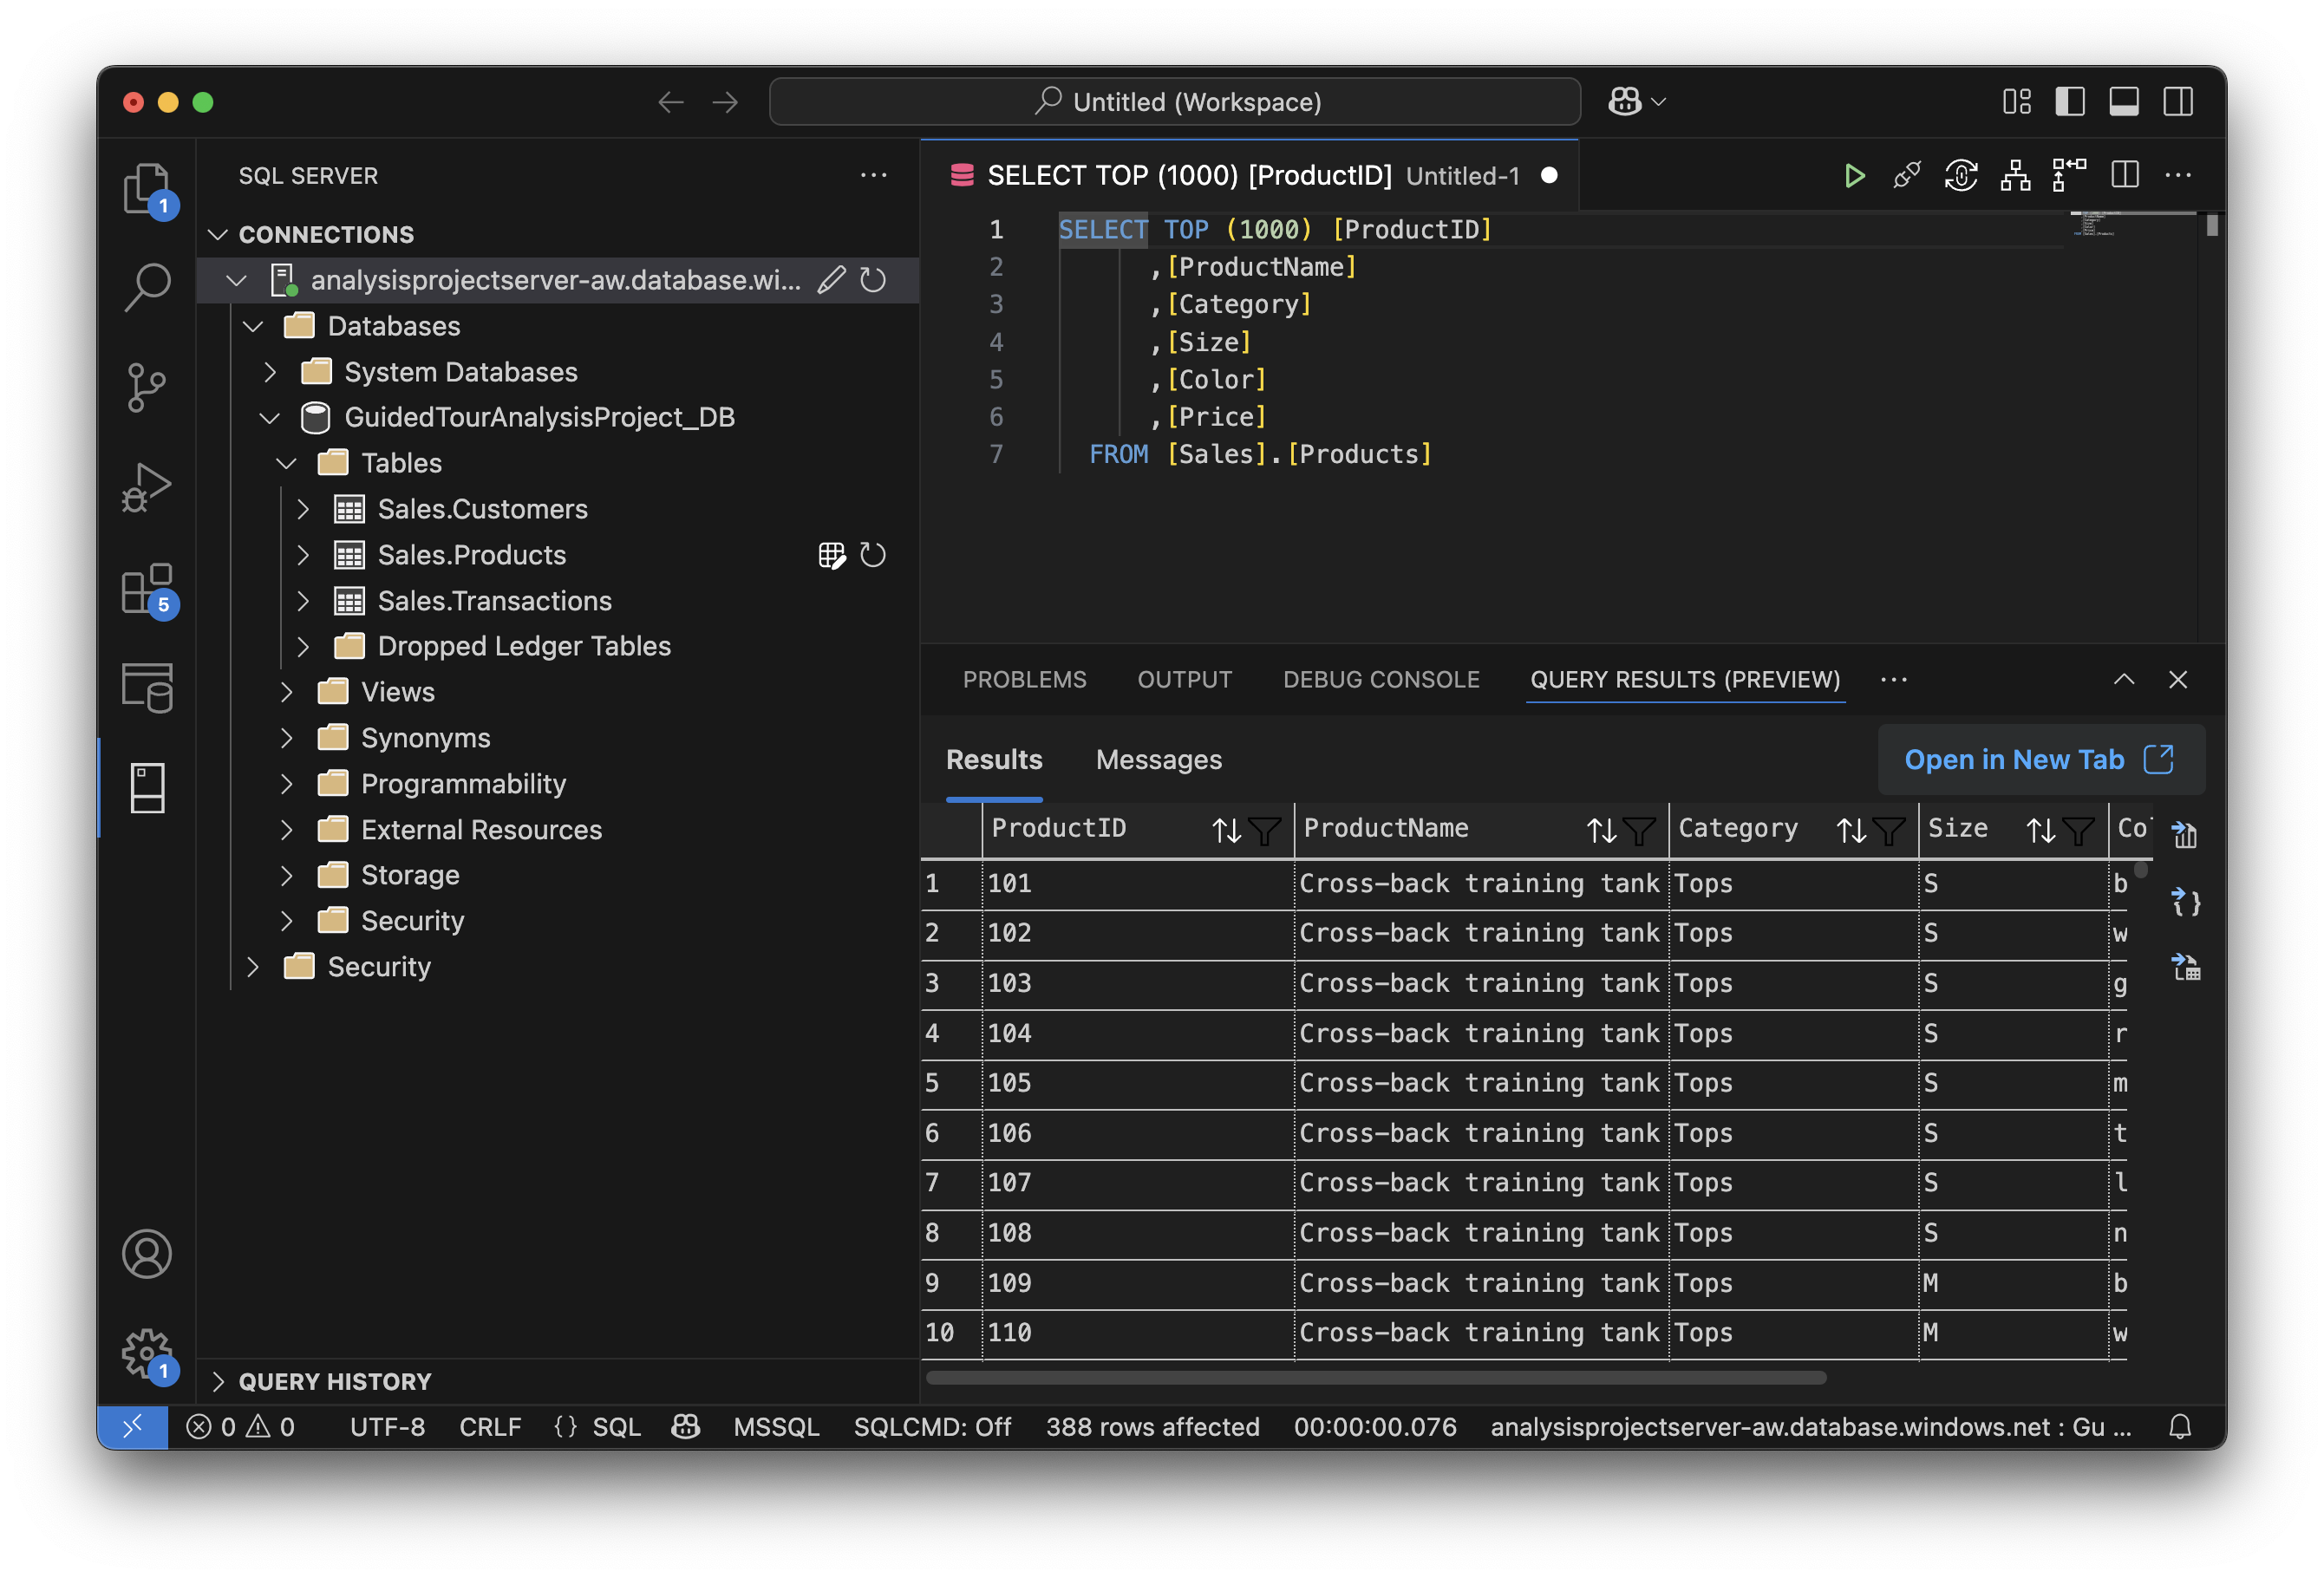Click SQLCMD: Off in the status bar

[932, 1427]
